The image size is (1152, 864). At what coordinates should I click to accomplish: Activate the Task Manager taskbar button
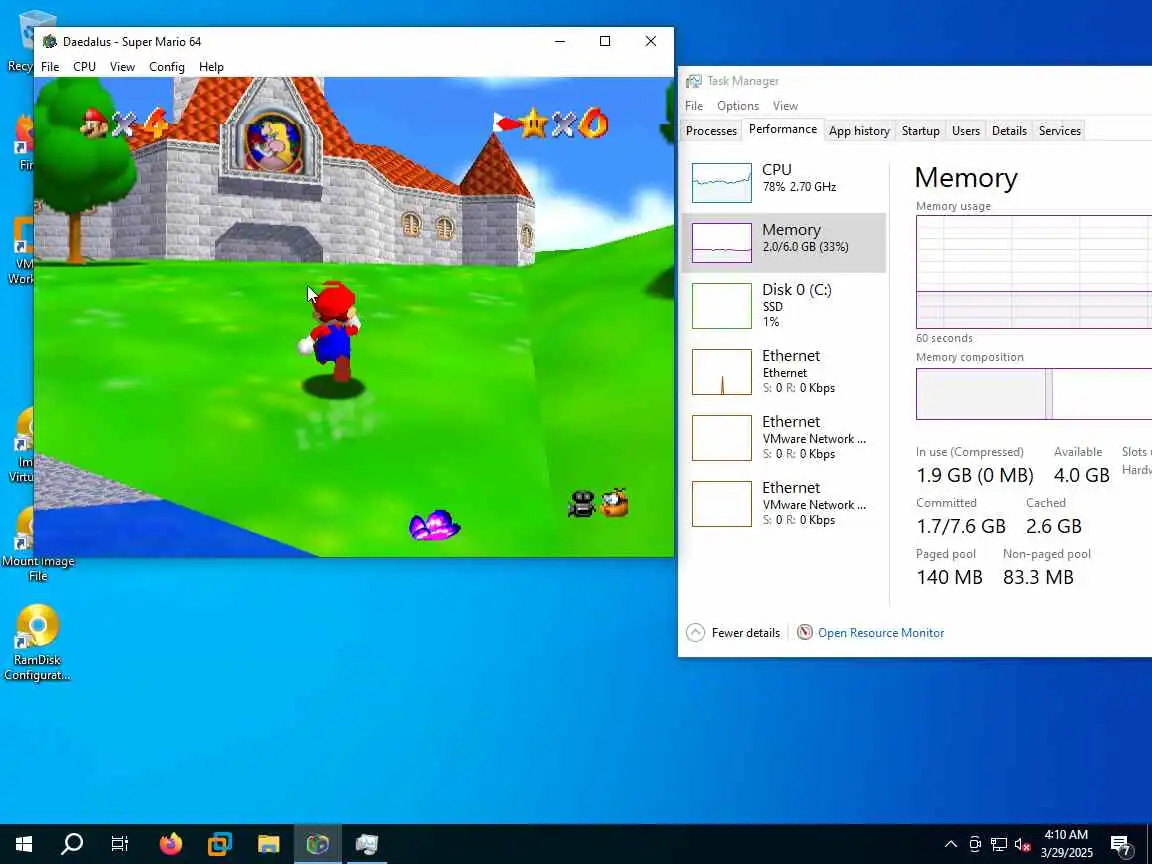coord(367,844)
